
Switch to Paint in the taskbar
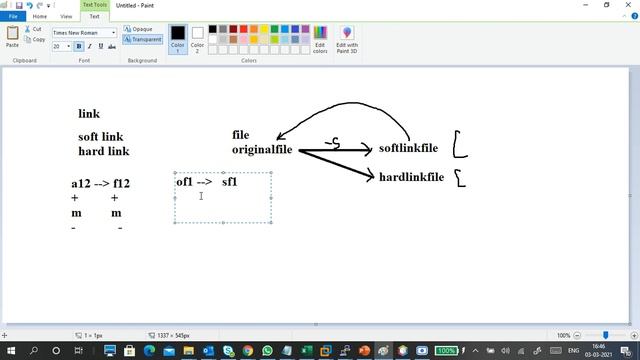384,351
